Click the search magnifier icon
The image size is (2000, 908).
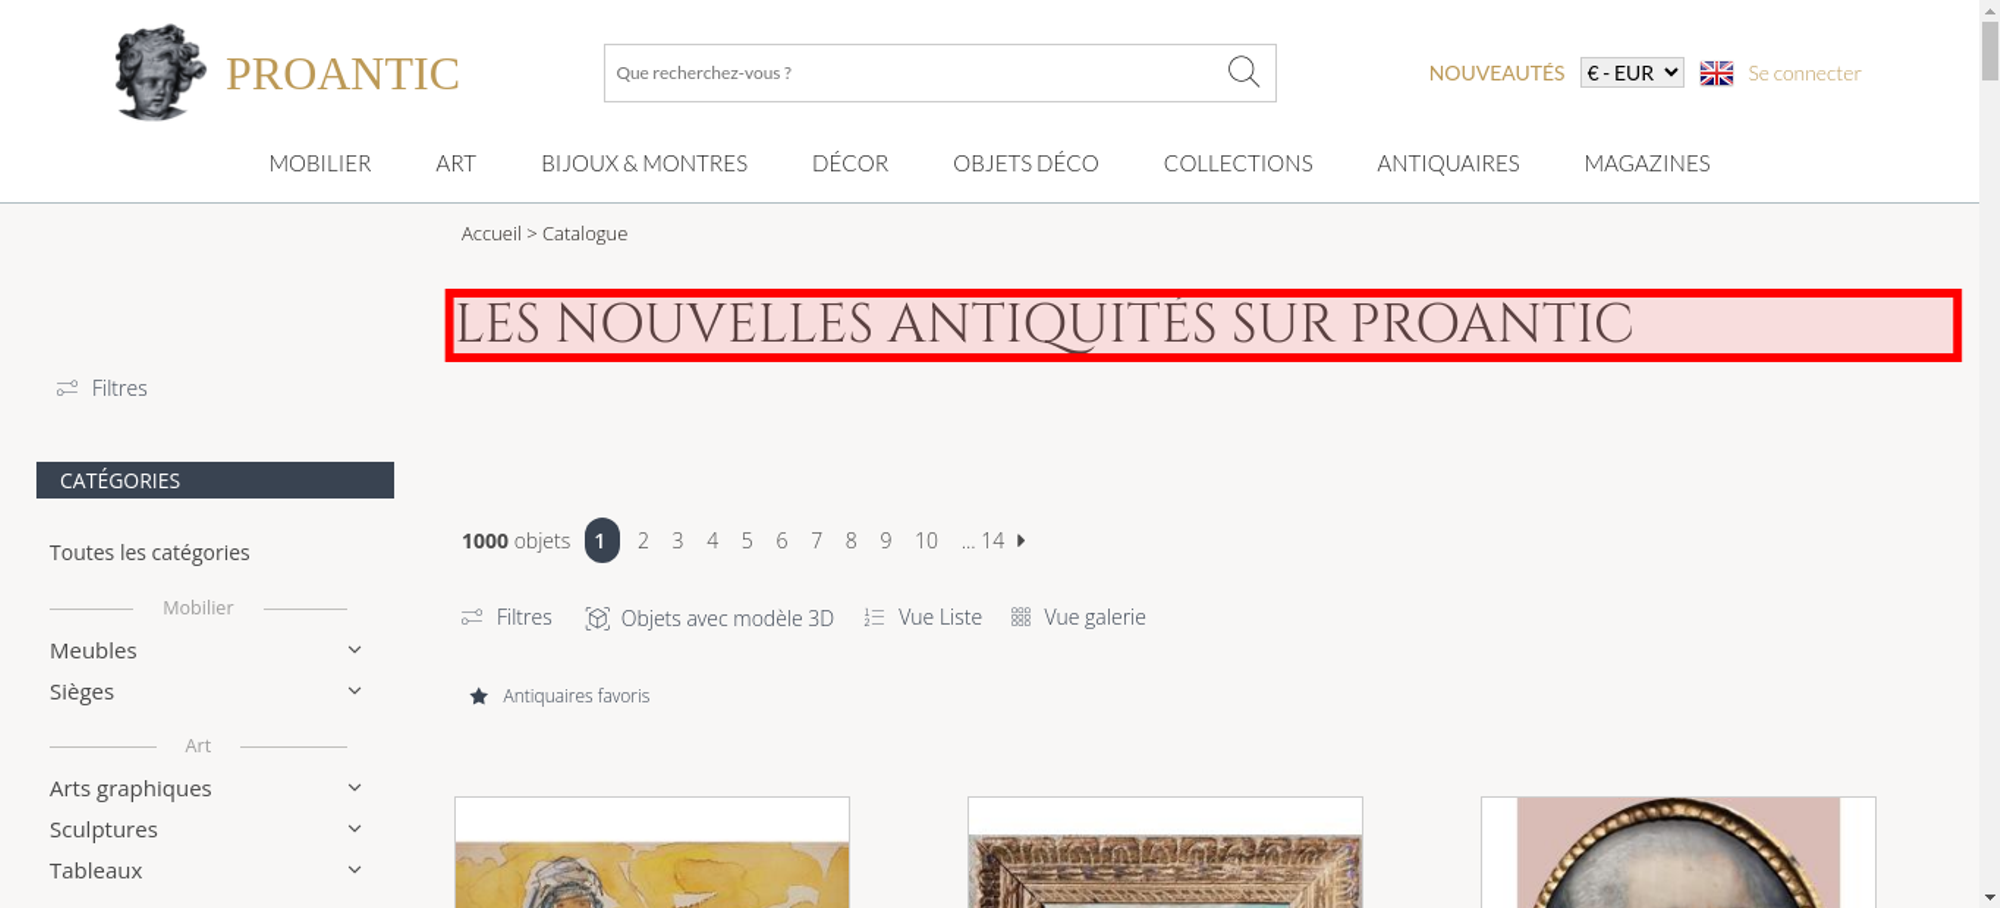point(1243,72)
